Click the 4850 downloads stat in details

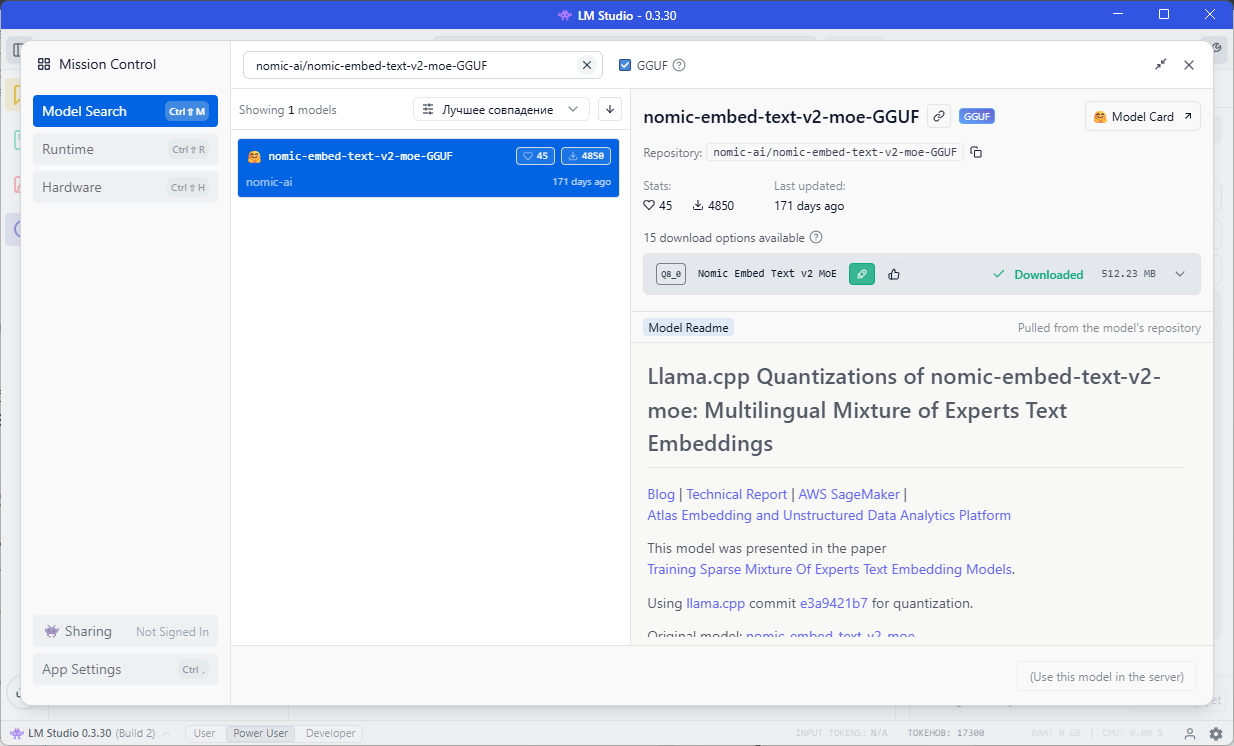click(x=713, y=206)
